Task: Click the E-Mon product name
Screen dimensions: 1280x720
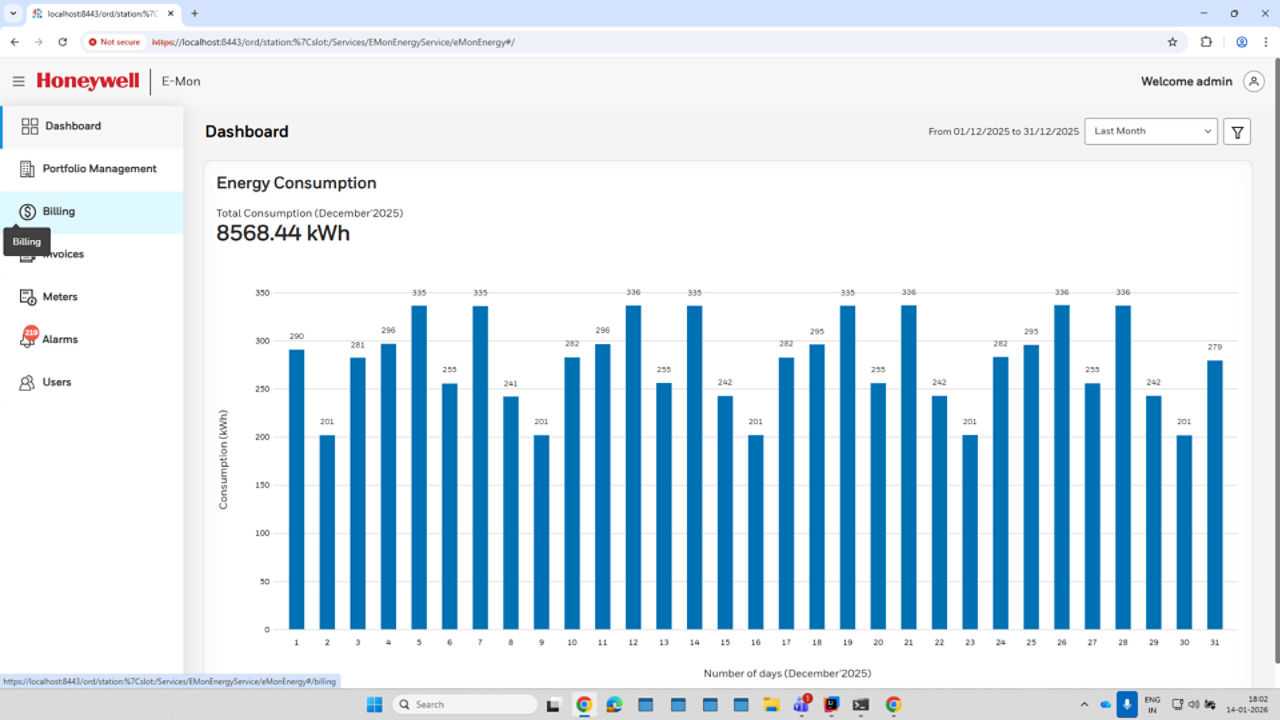Action: pyautogui.click(x=181, y=81)
